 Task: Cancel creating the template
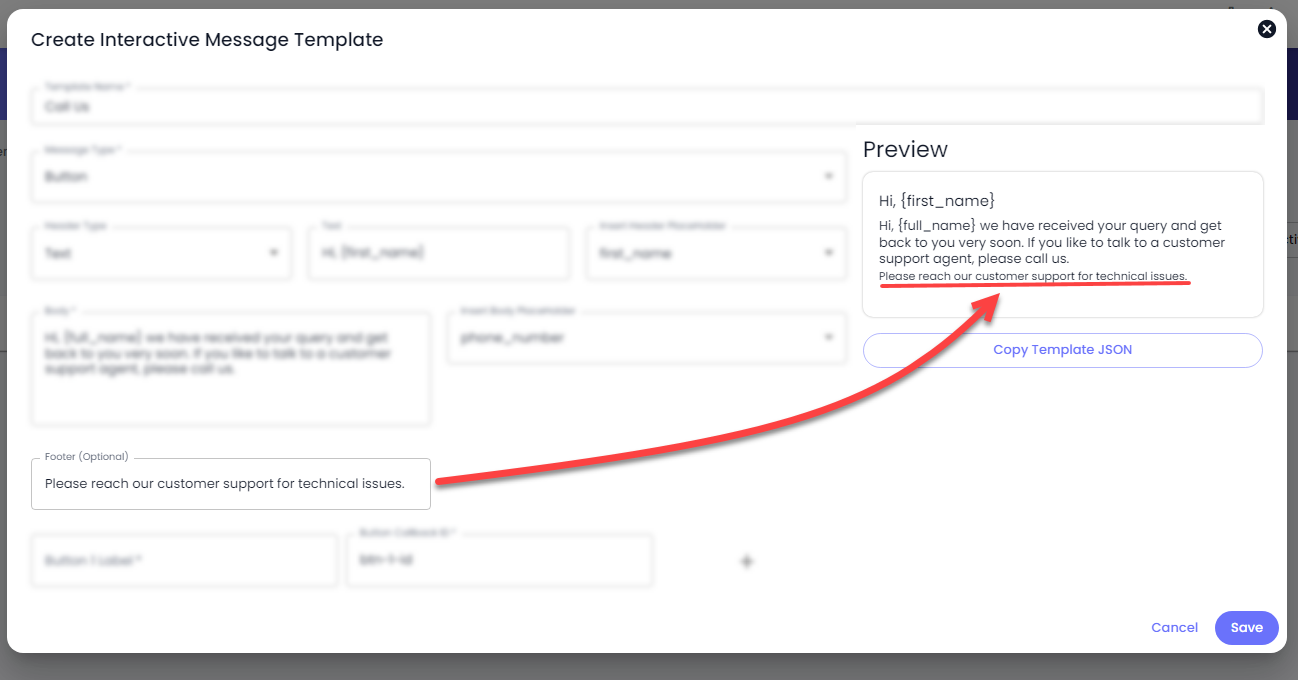point(1174,628)
